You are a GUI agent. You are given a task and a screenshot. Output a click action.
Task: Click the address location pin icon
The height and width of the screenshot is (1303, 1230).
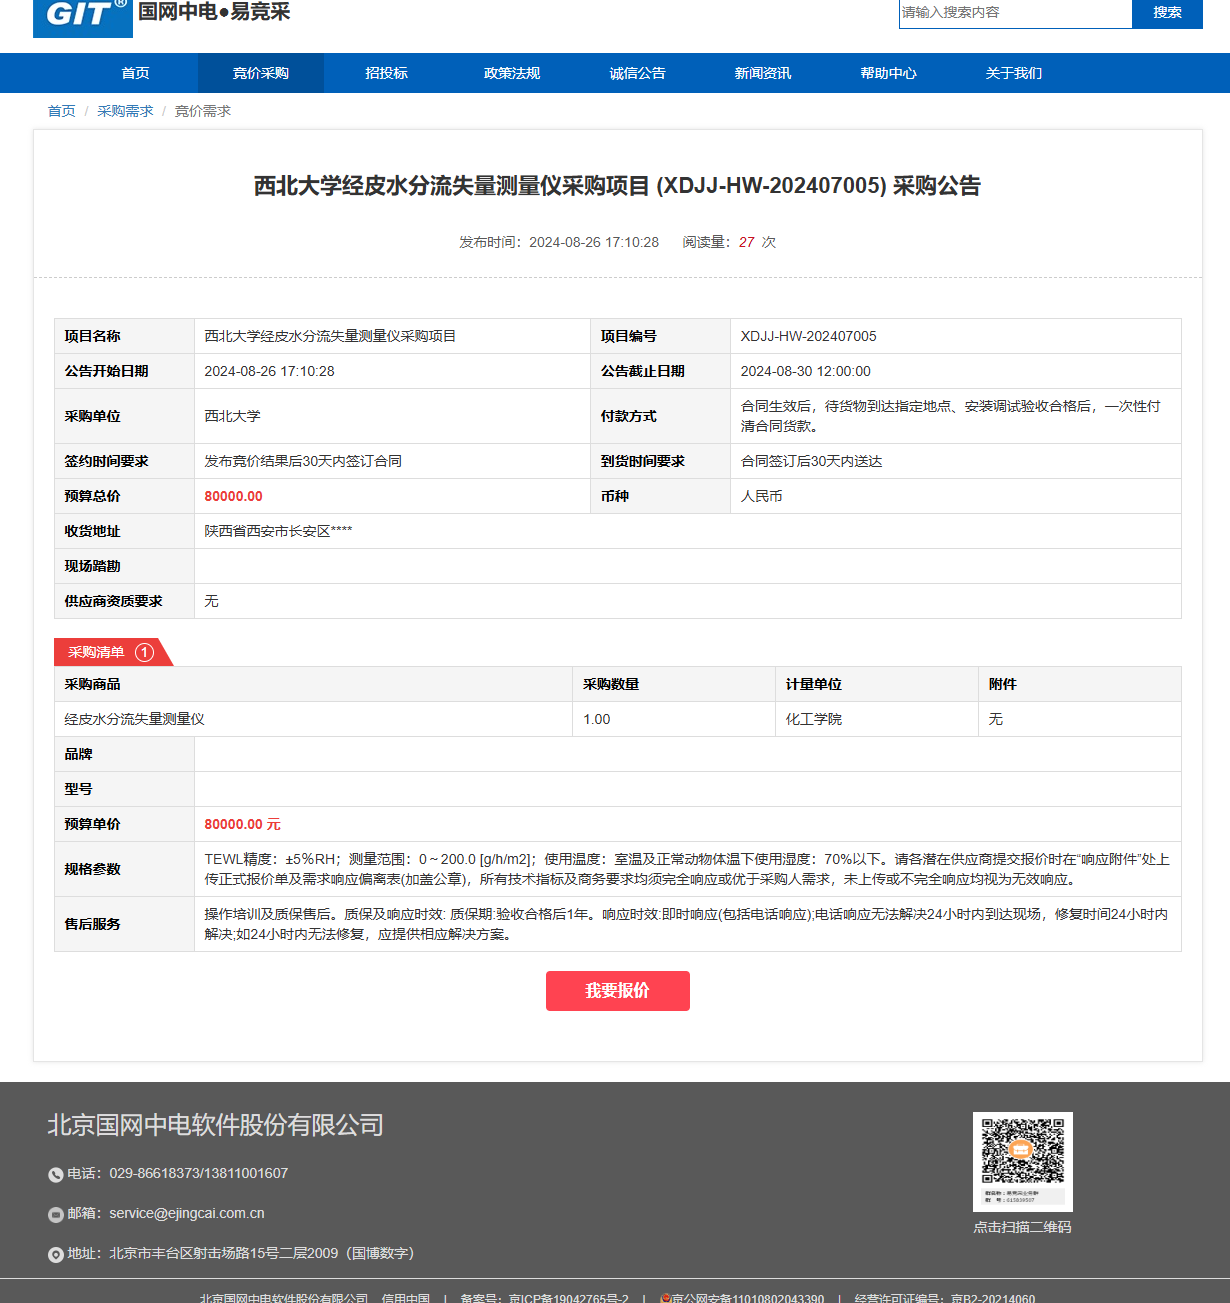(x=56, y=1255)
